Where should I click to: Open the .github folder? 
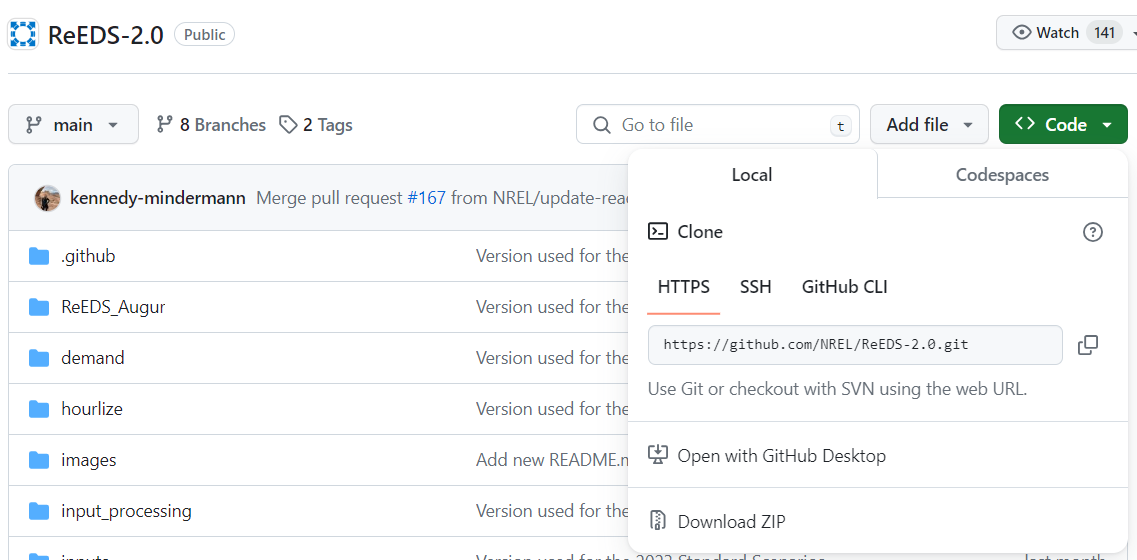tap(88, 256)
